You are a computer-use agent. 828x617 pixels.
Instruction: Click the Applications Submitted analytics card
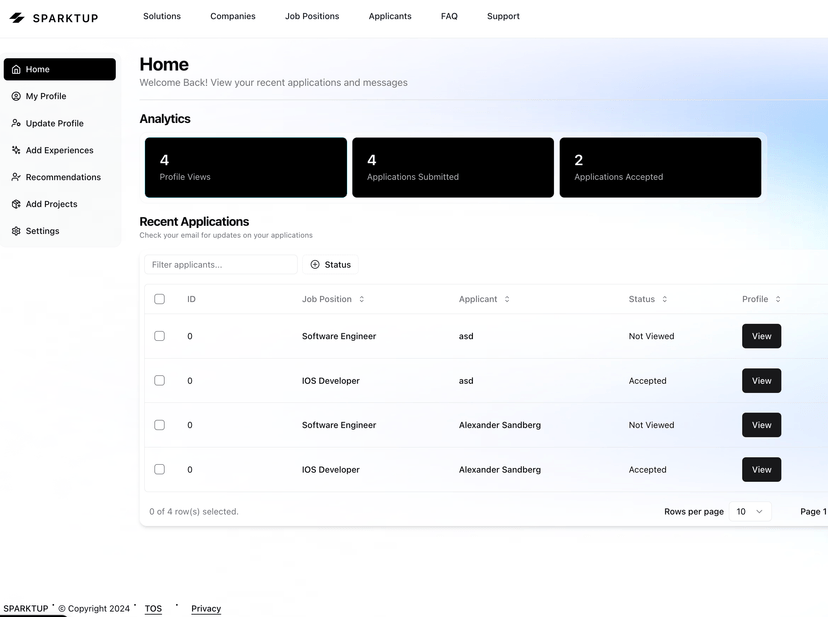point(453,167)
